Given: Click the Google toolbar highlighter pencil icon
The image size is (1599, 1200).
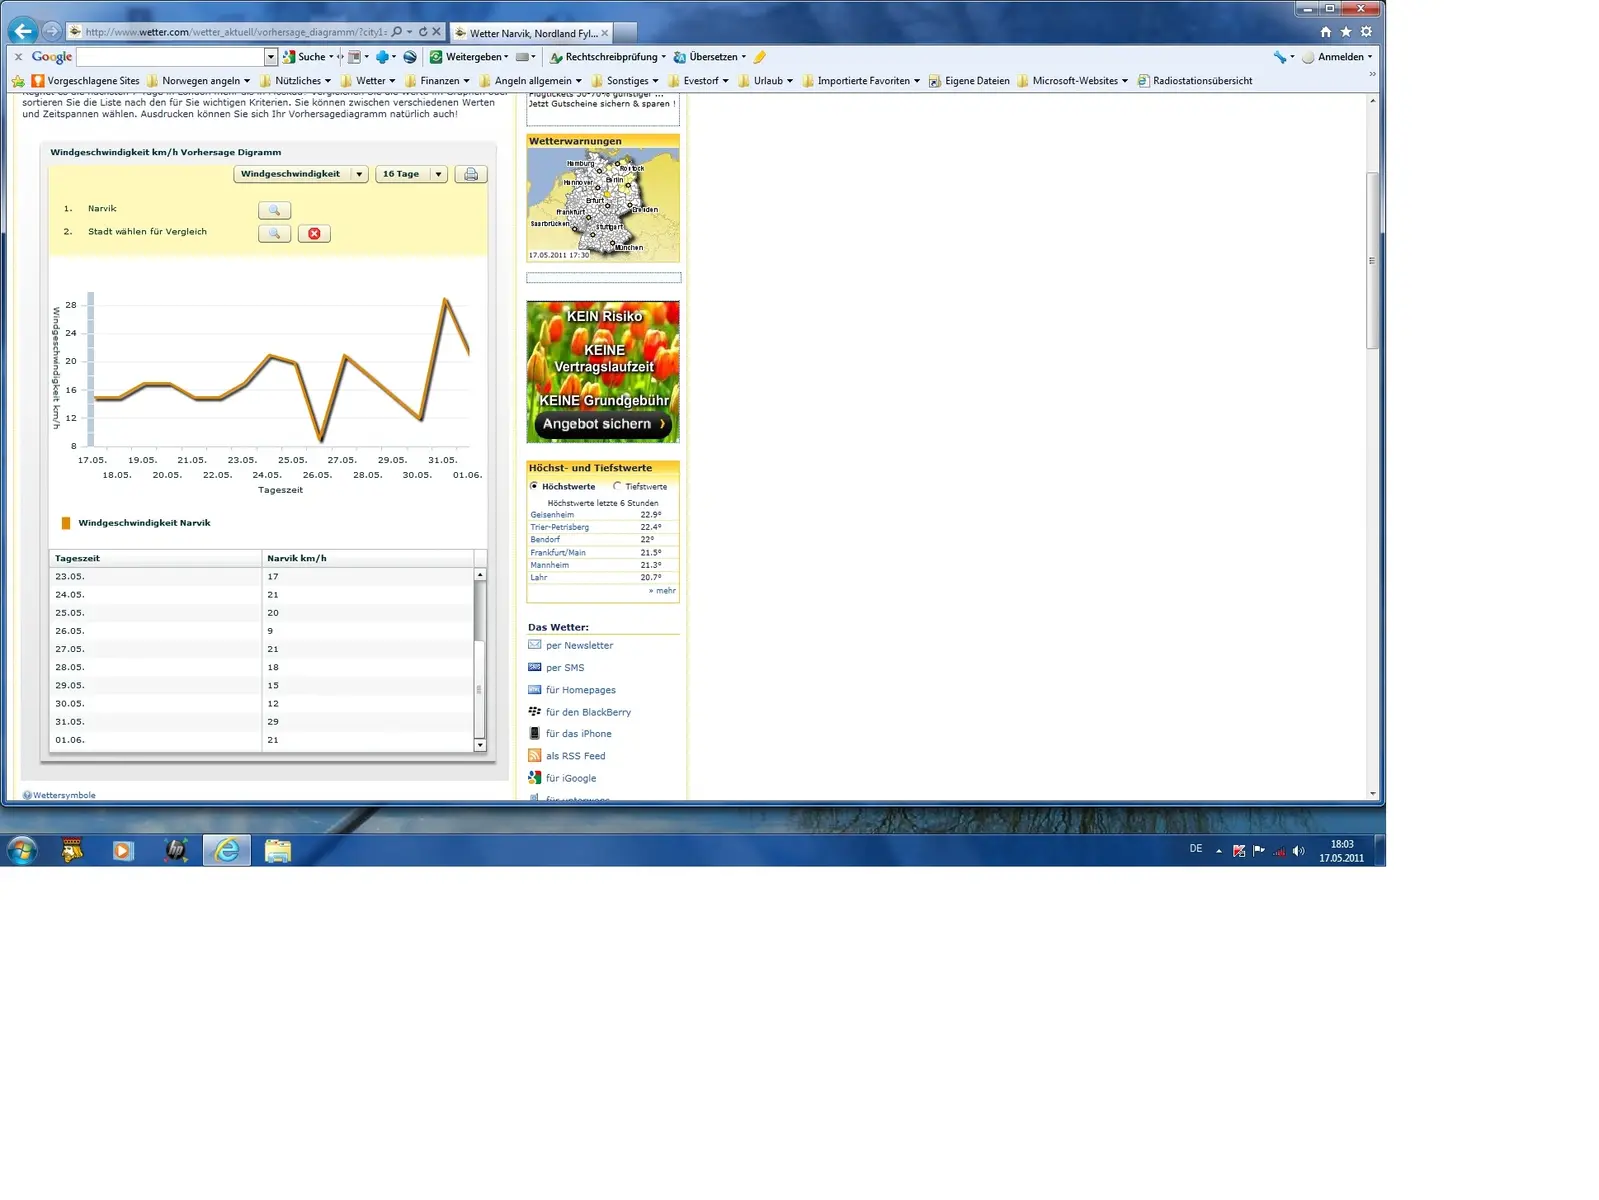Looking at the screenshot, I should tap(760, 57).
